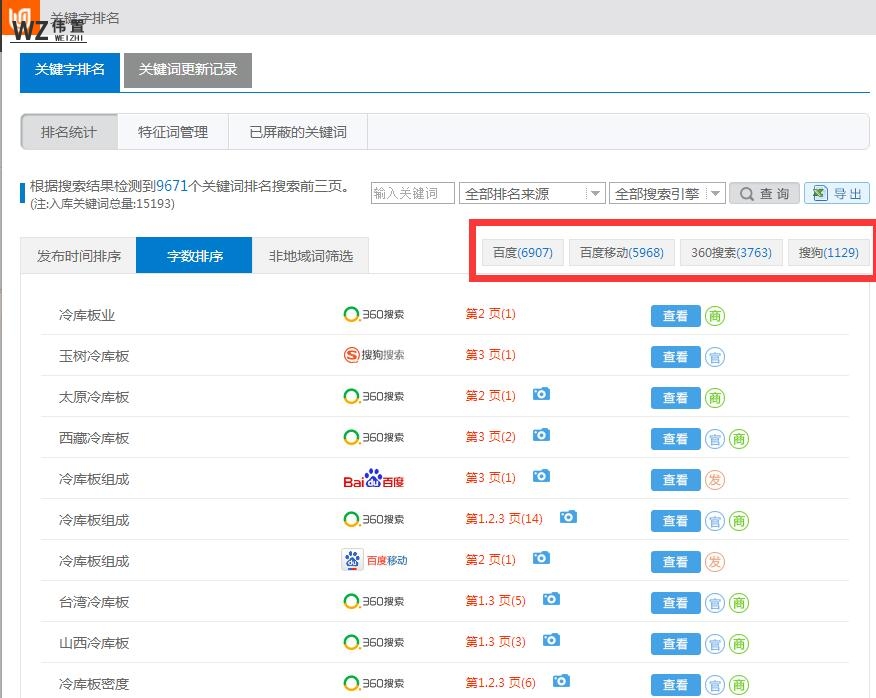The image size is (876, 698).
Task: Click the 官 icon on the 台湾冷库板 row
Action: tap(717, 603)
